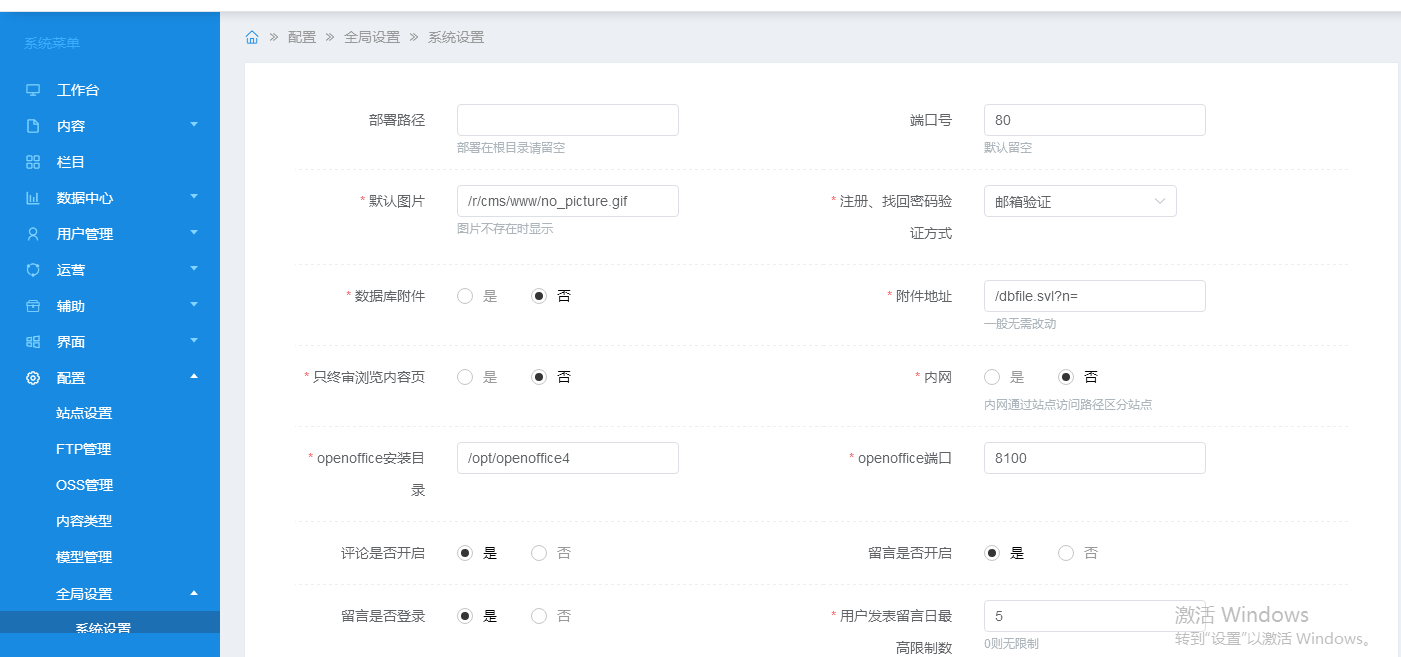Expand the 数据中心 menu arrow

pos(194,197)
